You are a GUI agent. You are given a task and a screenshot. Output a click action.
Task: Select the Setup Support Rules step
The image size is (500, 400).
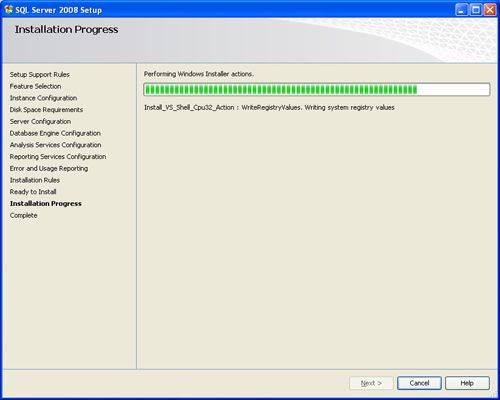click(x=40, y=74)
